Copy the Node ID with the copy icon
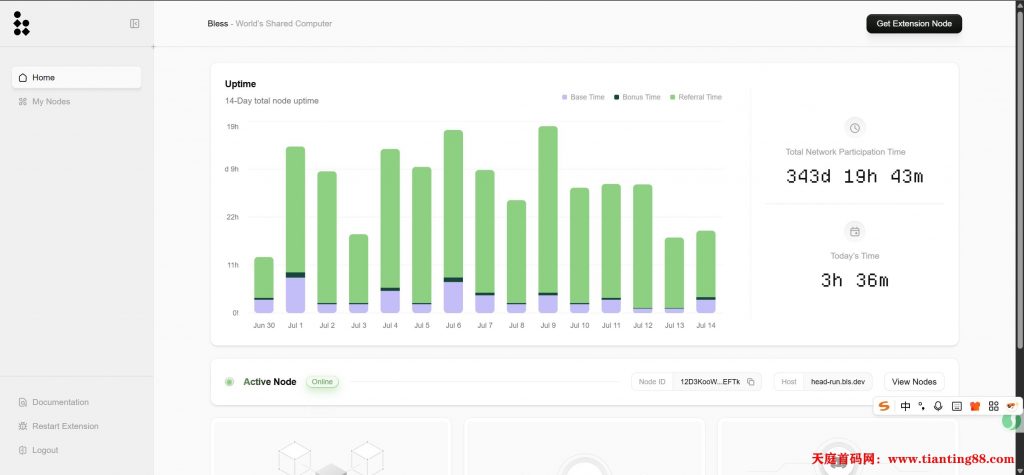Viewport: 1024px width, 475px height. point(750,382)
